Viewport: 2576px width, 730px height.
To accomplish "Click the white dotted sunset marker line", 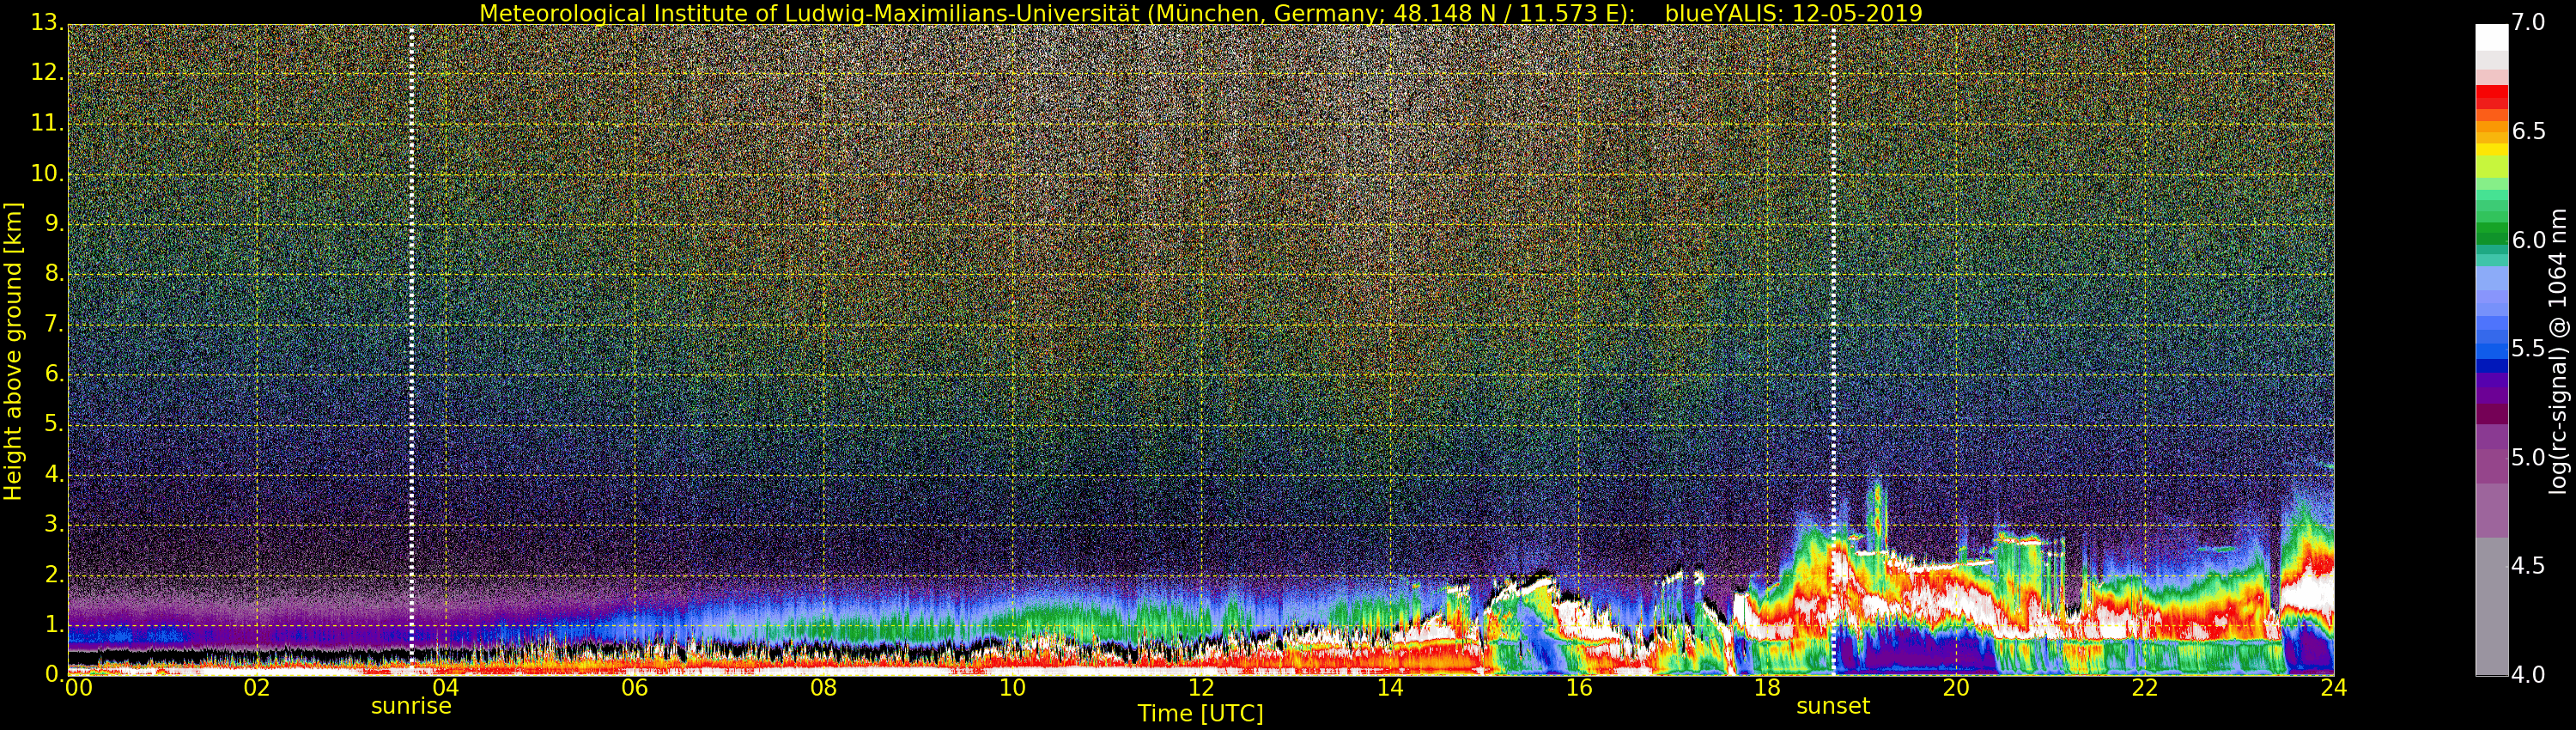I will (1833, 350).
